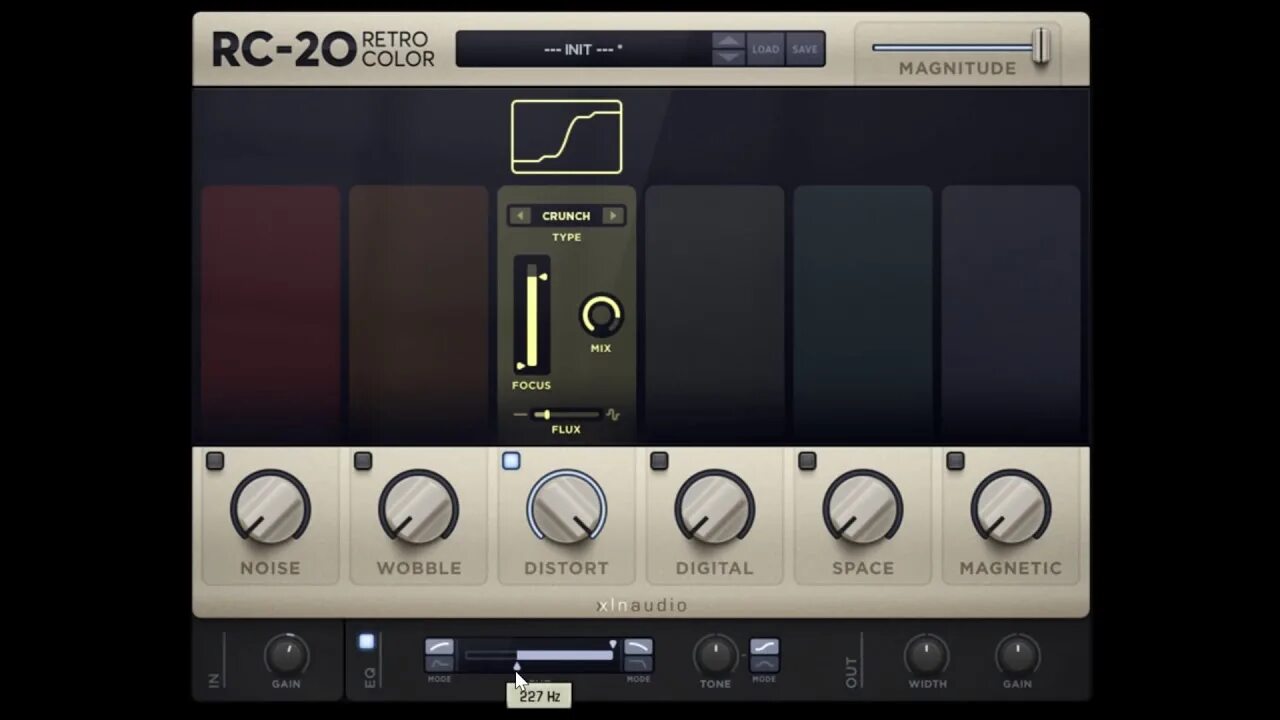Open the CRUNCH type selector
The width and height of the screenshot is (1280, 720).
[566, 216]
